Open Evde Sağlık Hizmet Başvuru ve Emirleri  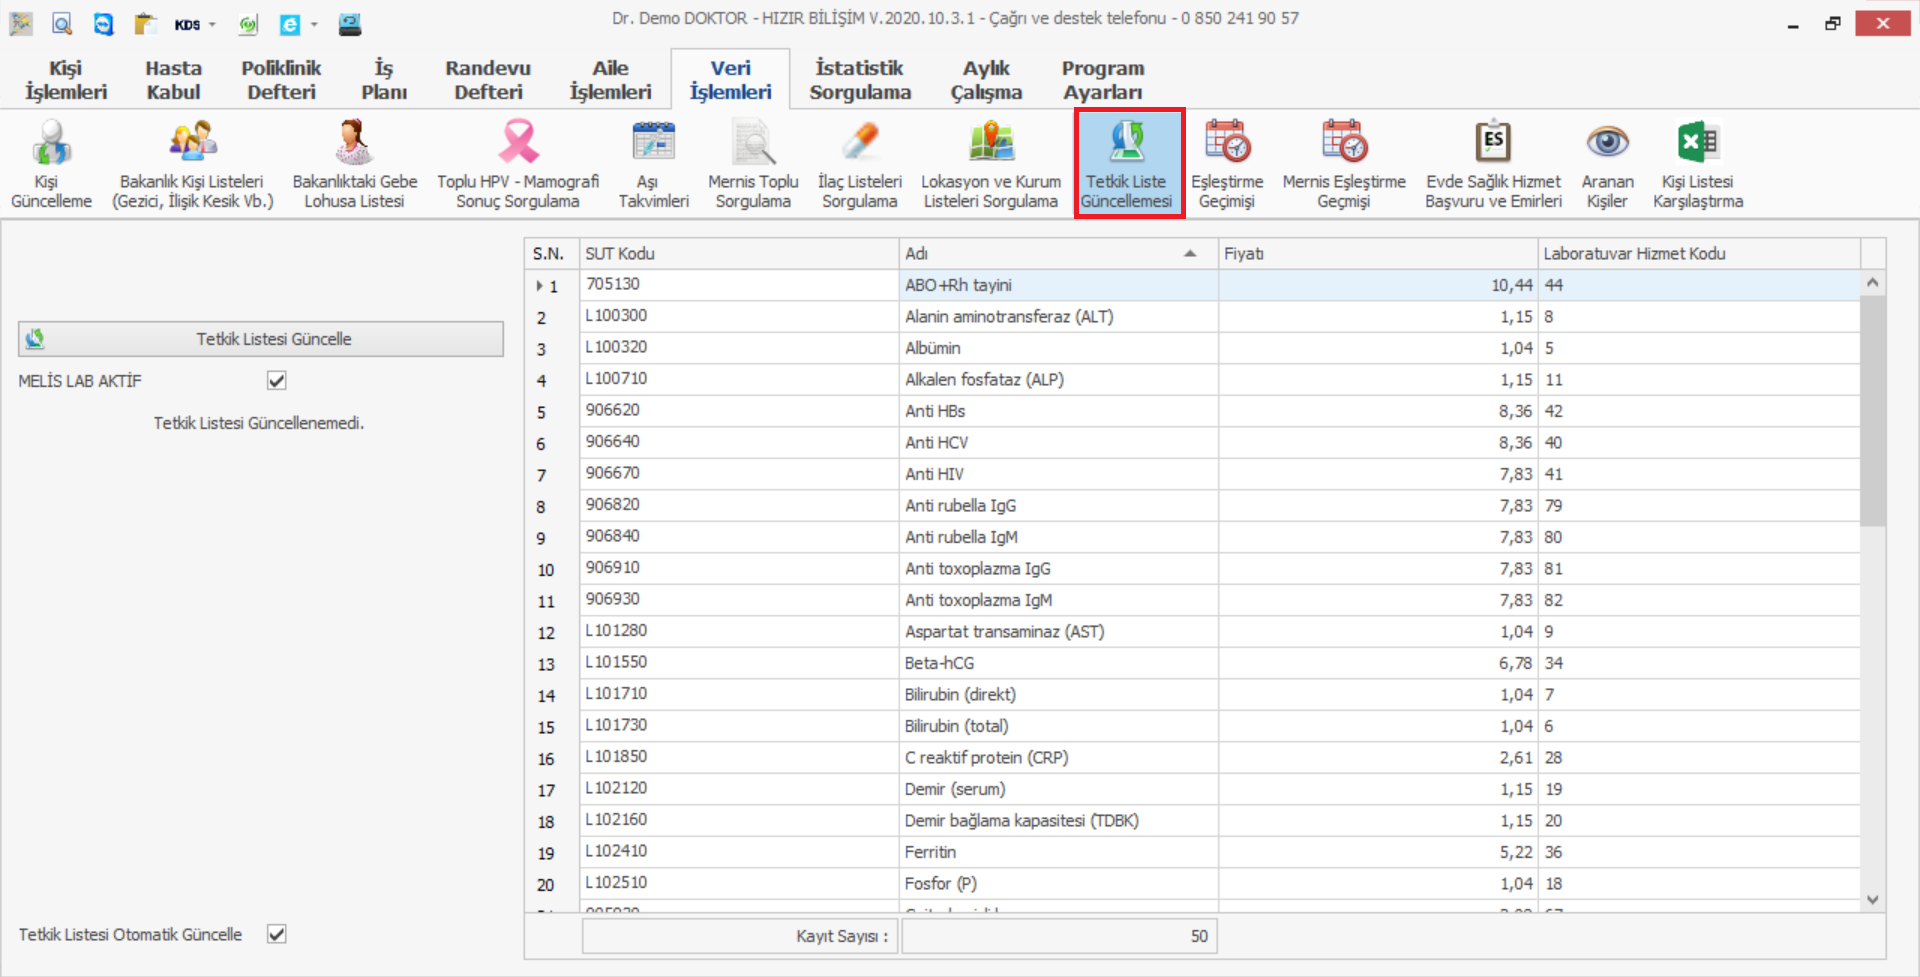(1493, 164)
